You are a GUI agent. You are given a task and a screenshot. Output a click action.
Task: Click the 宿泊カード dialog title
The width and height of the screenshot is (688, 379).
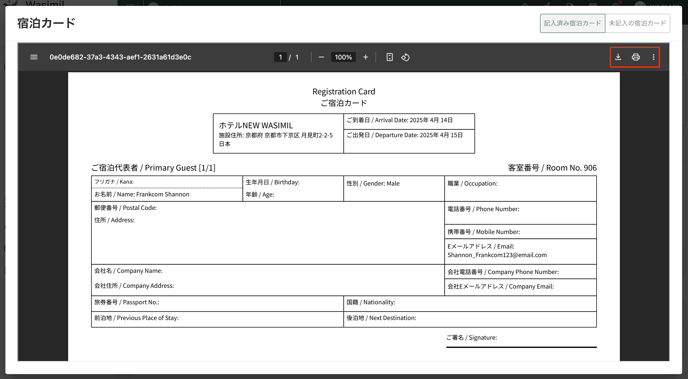pyautogui.click(x=47, y=23)
